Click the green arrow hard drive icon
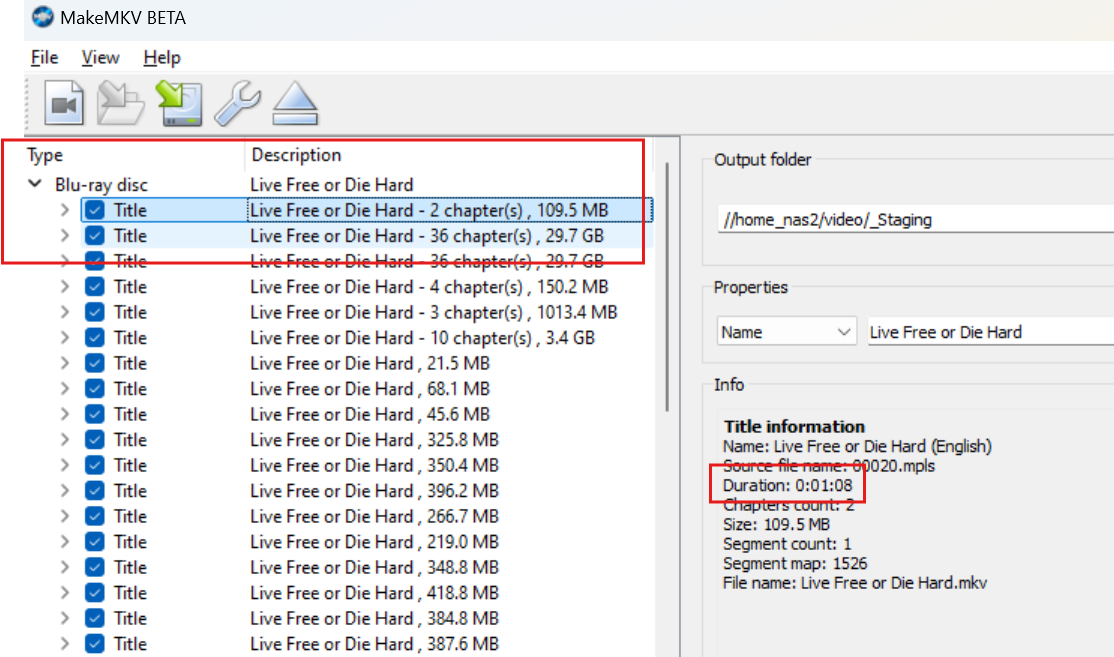This screenshot has width=1114, height=657. click(179, 104)
